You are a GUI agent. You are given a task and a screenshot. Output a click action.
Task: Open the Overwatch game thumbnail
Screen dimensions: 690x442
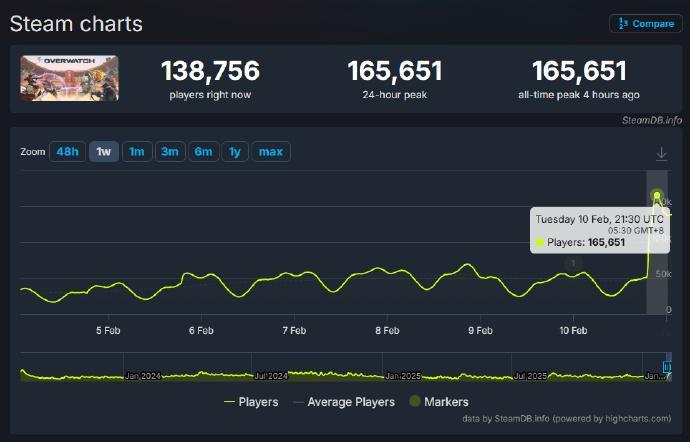point(70,78)
